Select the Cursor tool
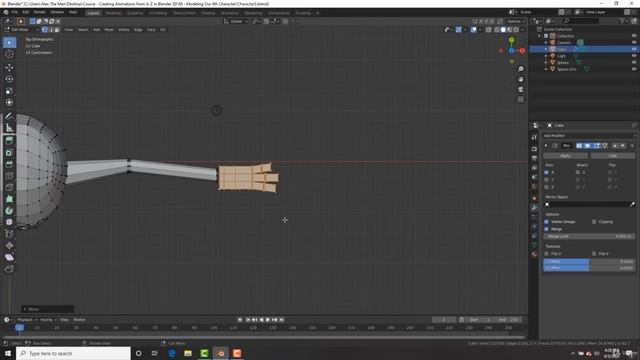640x360 pixels. pos(9,54)
